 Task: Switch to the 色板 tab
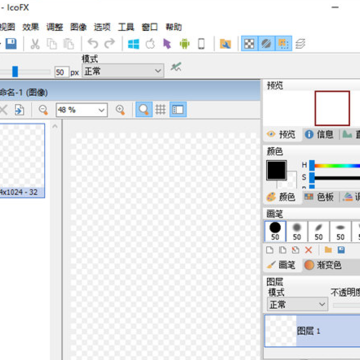319,197
